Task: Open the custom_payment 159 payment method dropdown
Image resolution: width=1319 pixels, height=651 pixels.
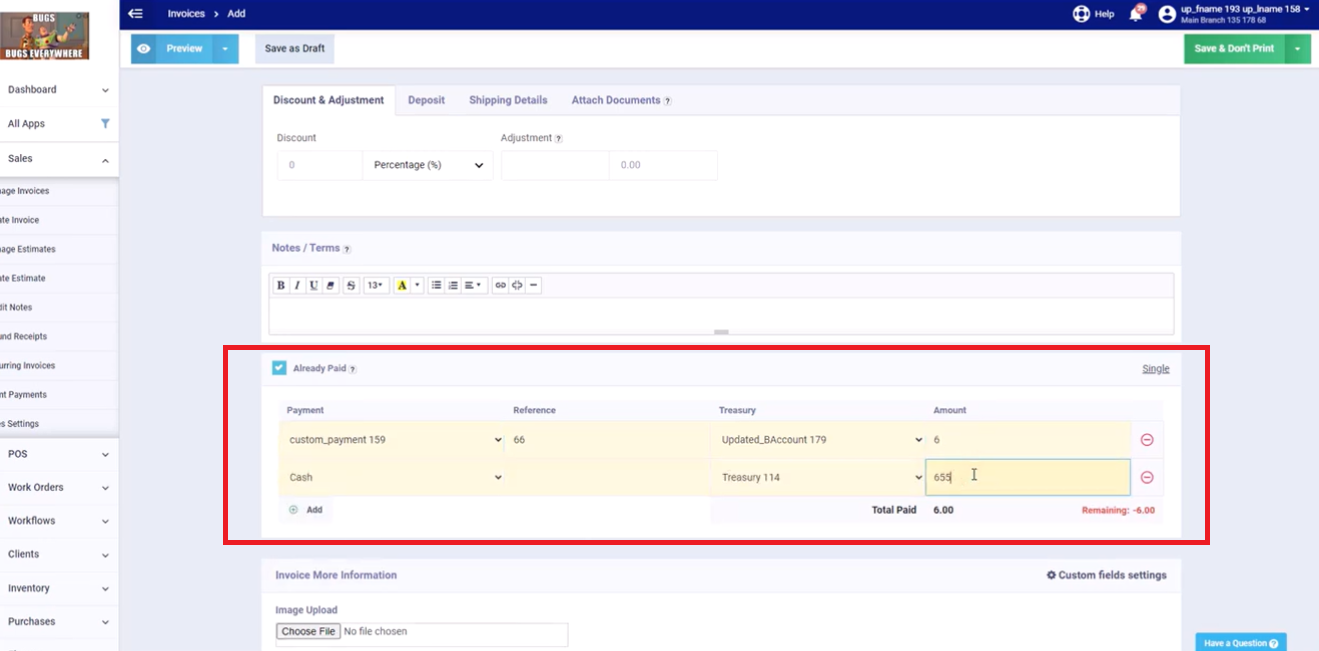Action: [x=393, y=440]
